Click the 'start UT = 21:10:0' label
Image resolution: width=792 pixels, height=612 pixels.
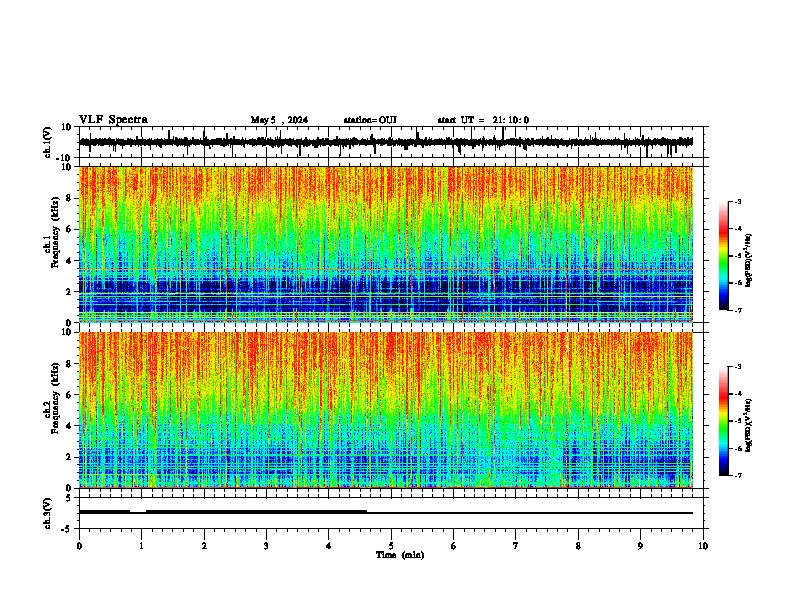[x=483, y=120]
